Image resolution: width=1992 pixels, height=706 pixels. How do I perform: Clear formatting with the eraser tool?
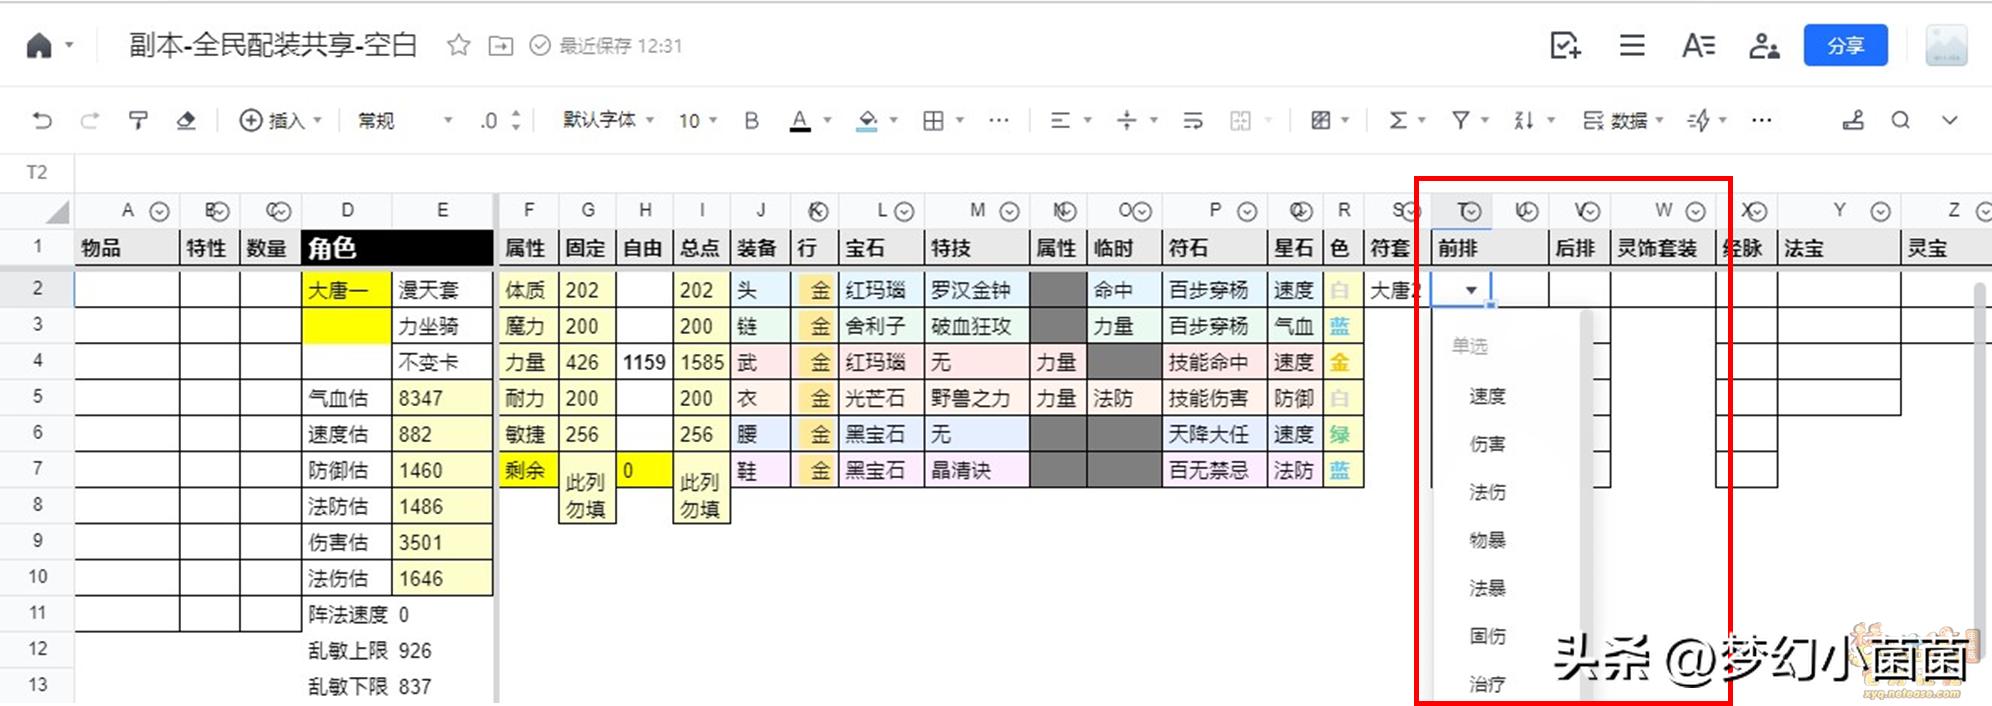[x=186, y=121]
